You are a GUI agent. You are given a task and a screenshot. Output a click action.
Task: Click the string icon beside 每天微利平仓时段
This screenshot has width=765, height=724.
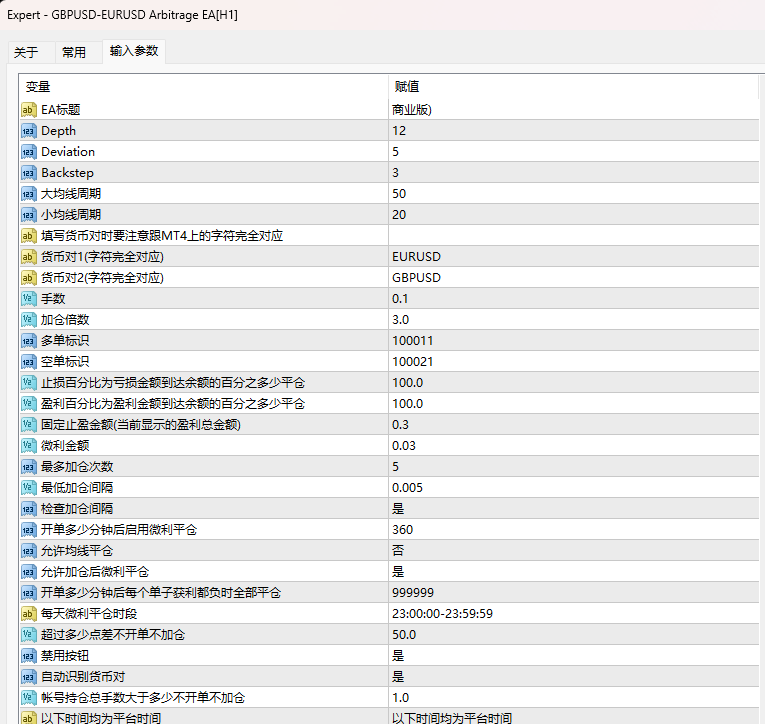(29, 613)
